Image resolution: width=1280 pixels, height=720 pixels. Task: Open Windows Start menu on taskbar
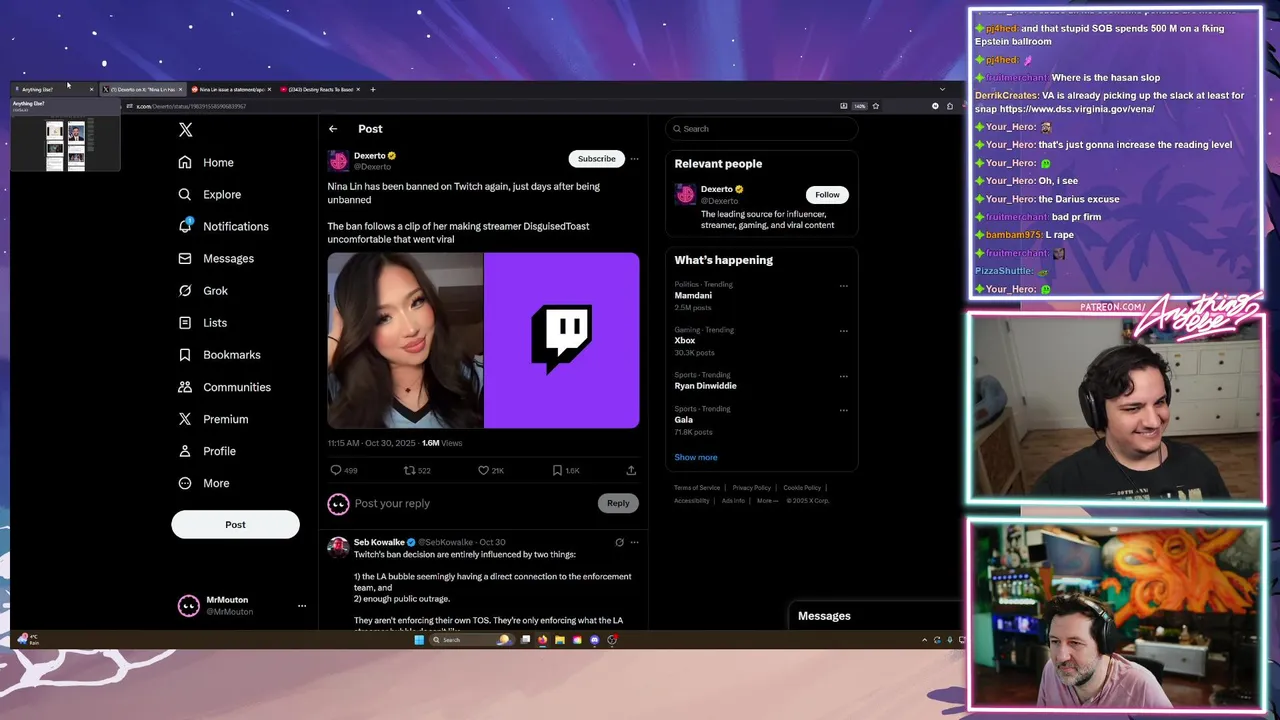[x=419, y=640]
